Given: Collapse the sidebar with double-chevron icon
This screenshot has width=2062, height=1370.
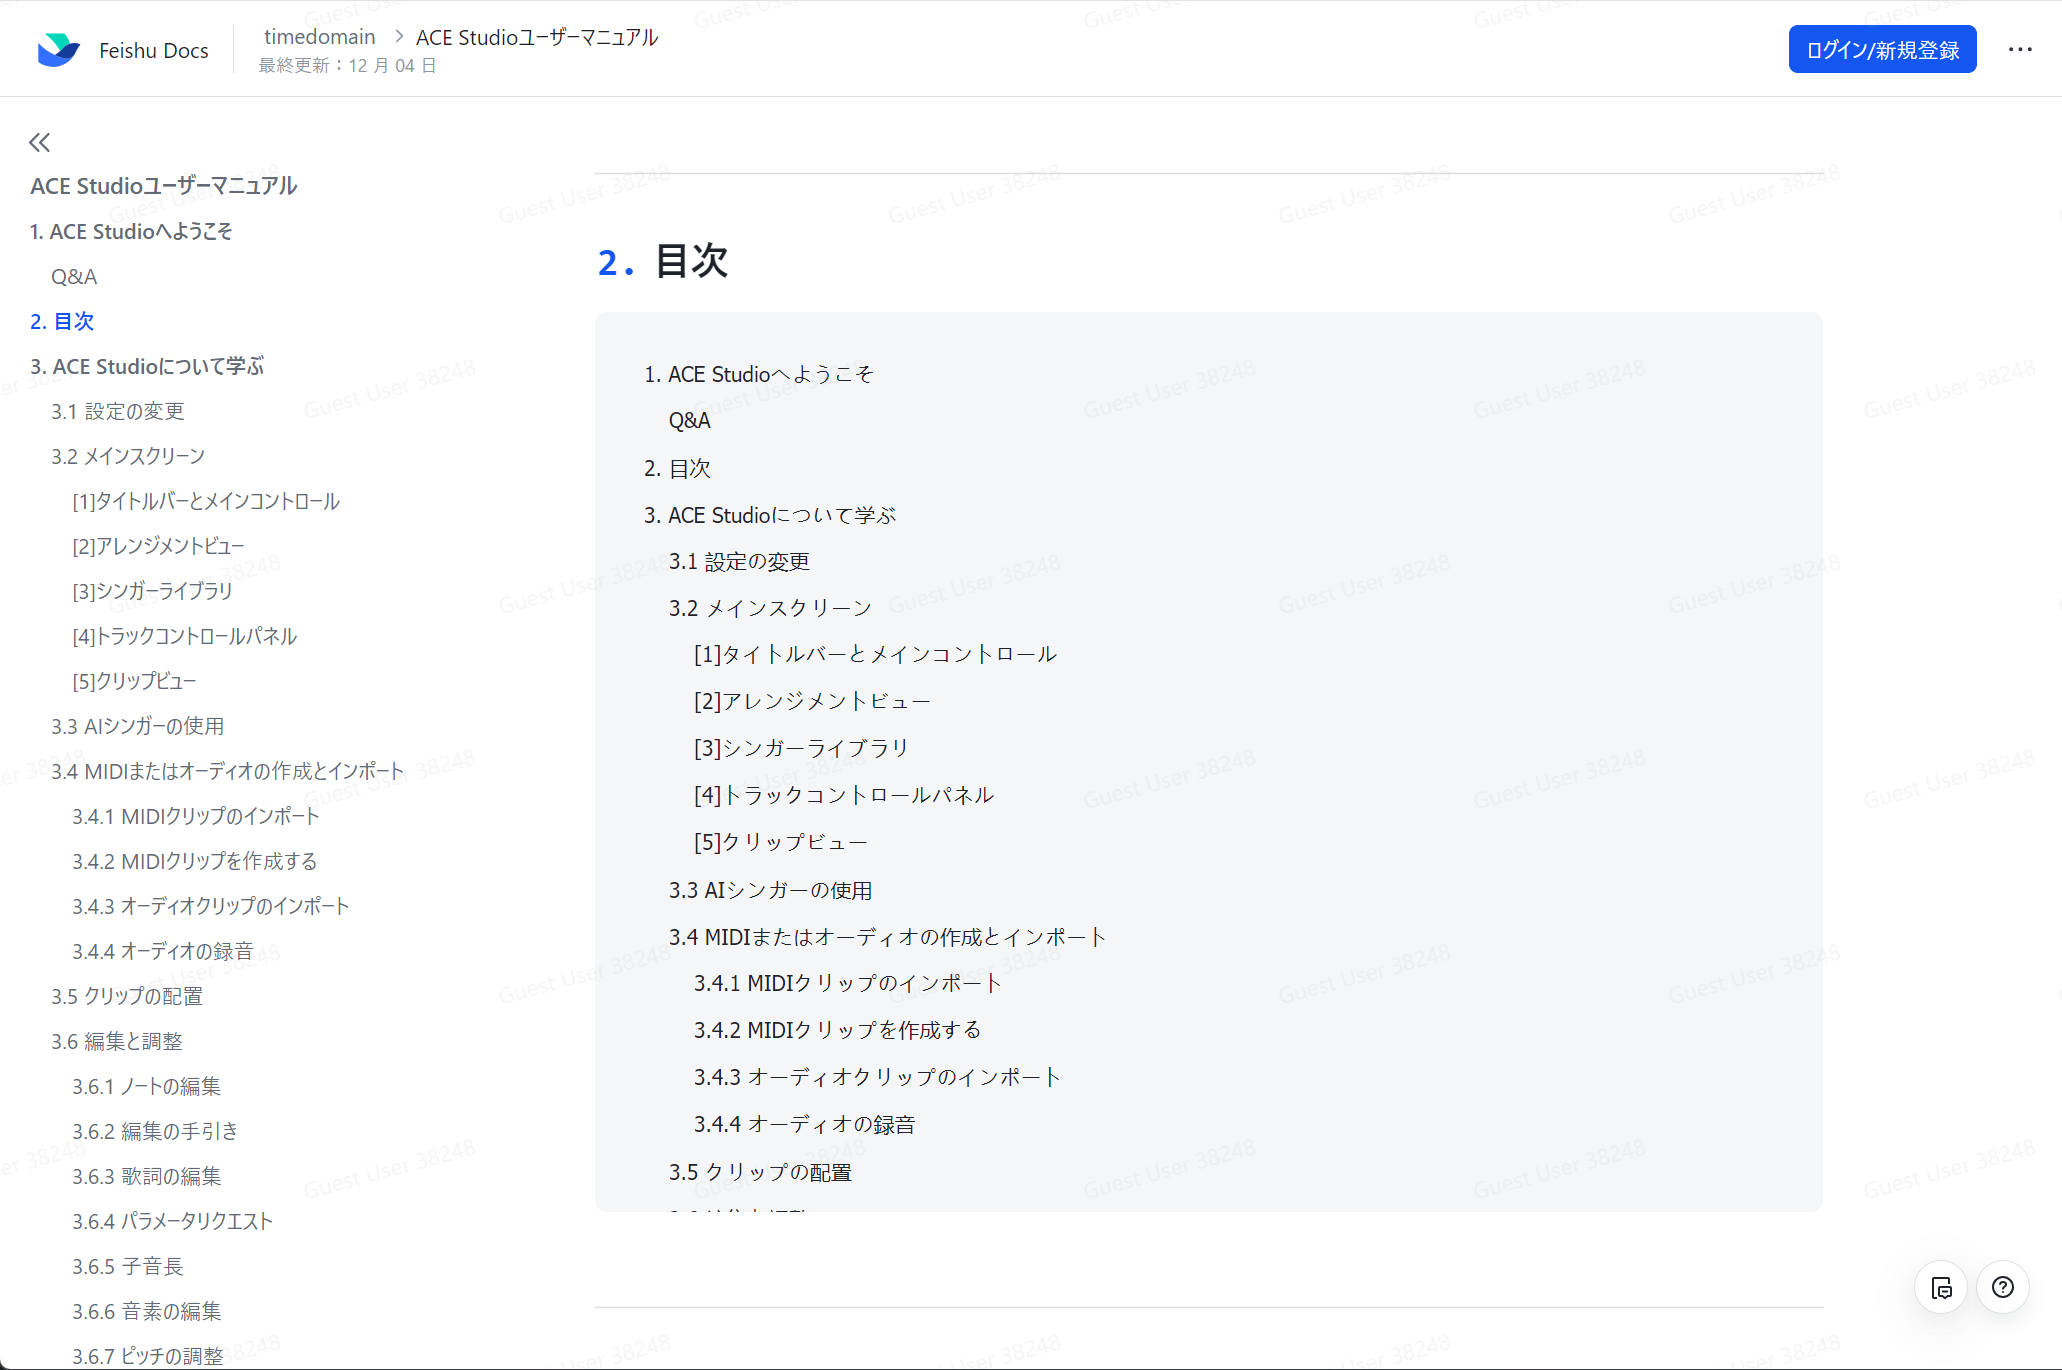Looking at the screenshot, I should 40,143.
